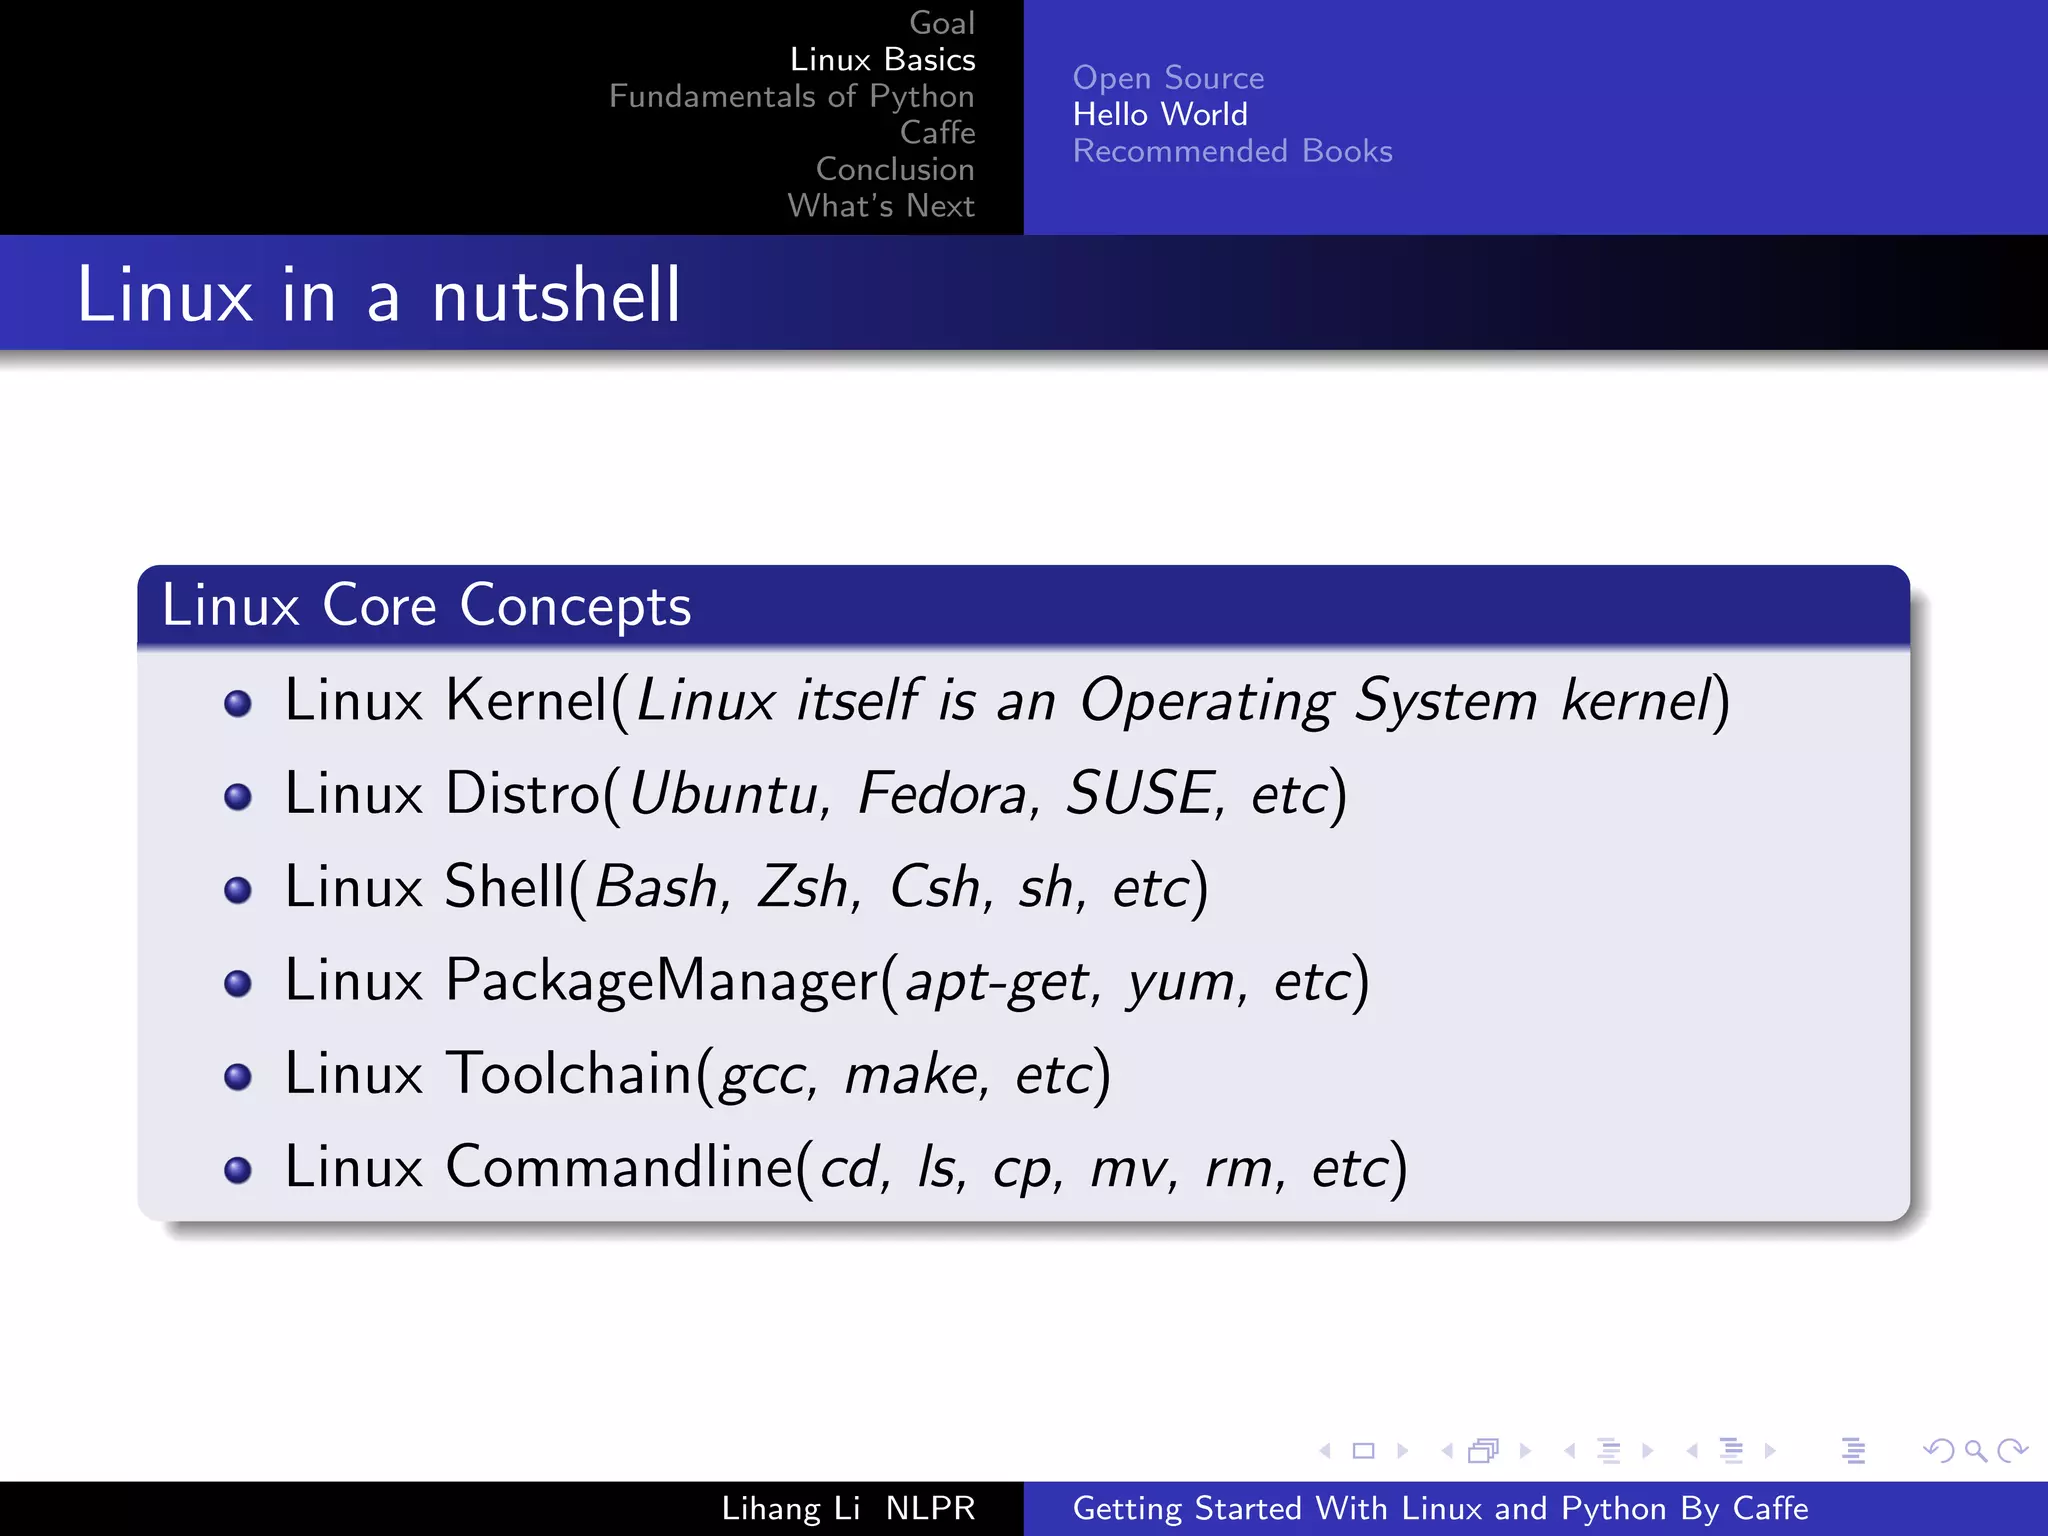Click the 'Linux in a nutshell' title
Image resolution: width=2048 pixels, height=1536 pixels.
pos(379,295)
